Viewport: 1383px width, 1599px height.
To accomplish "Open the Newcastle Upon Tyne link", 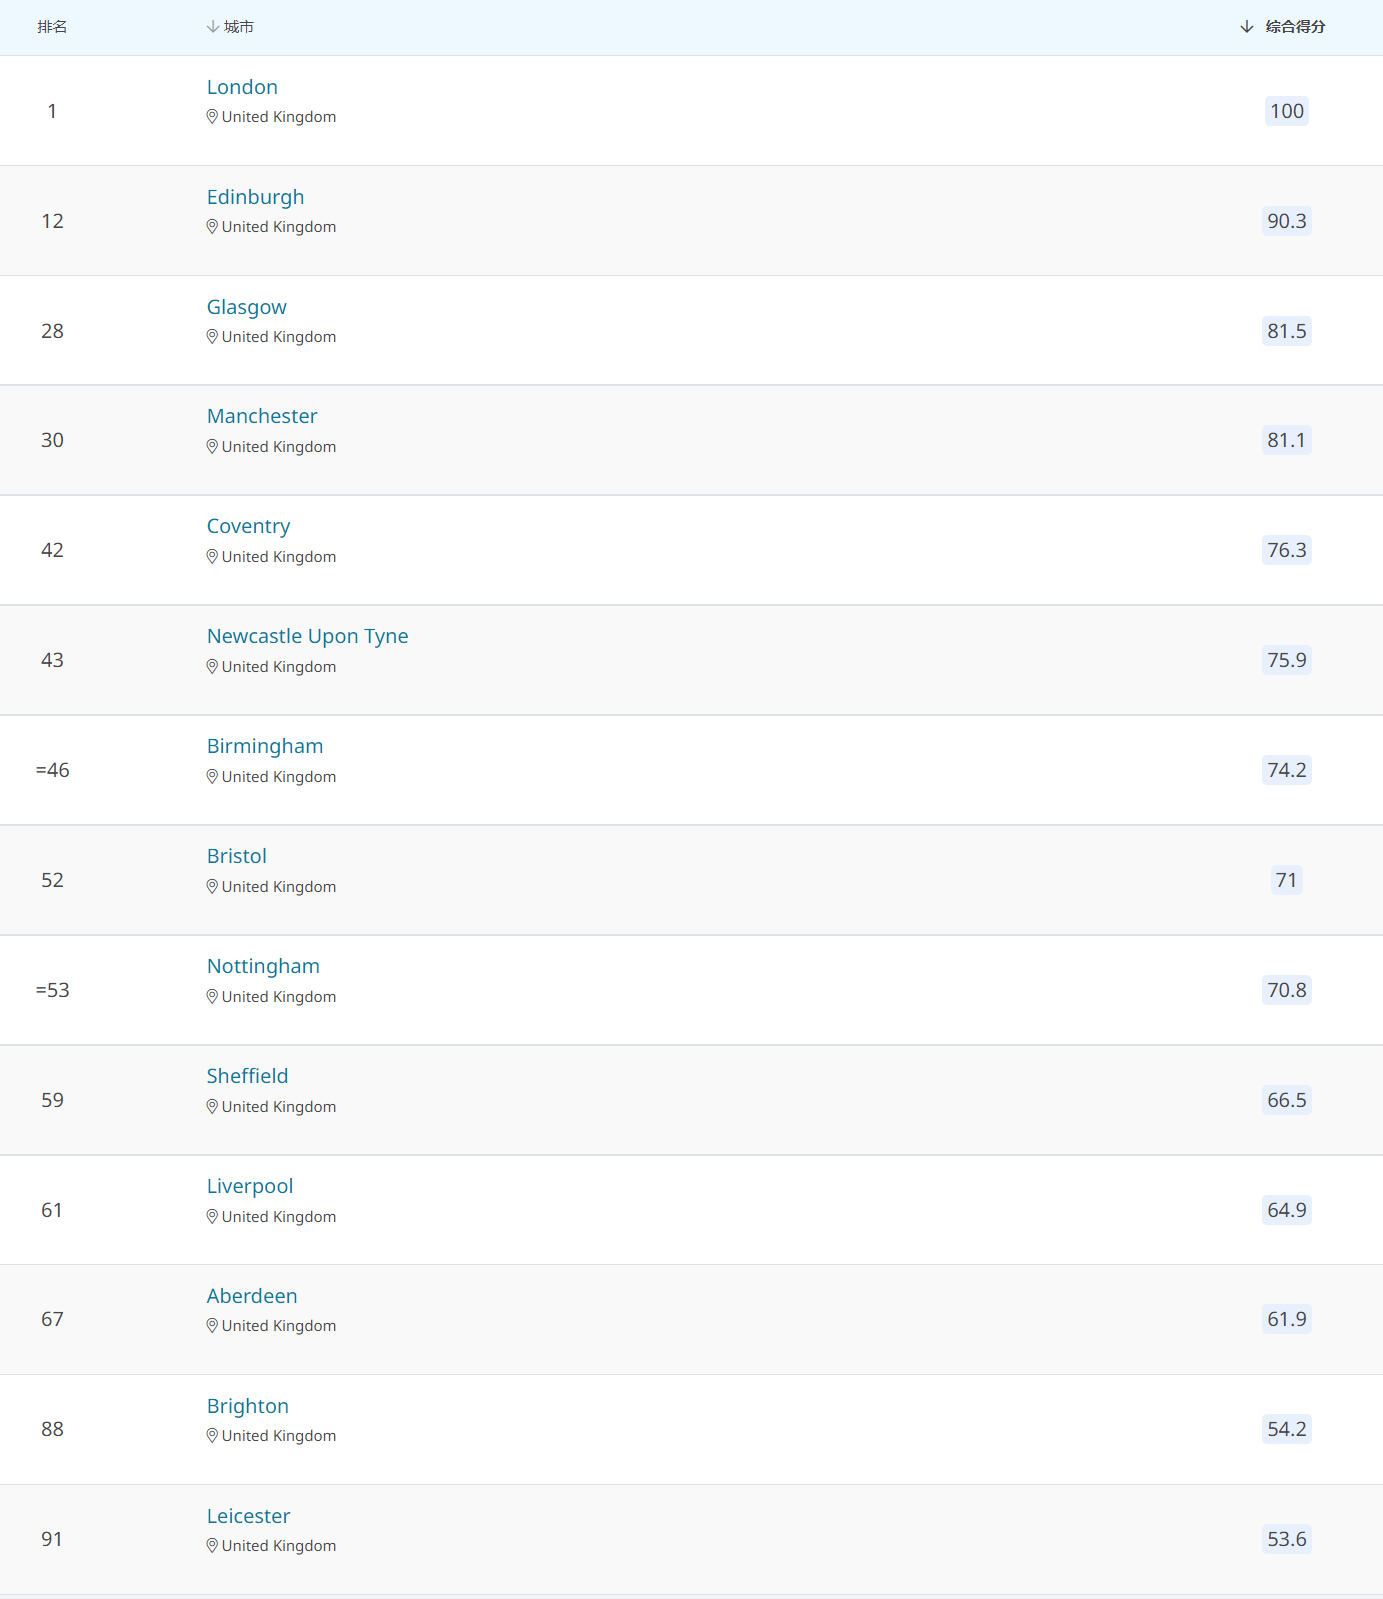I will 307,636.
